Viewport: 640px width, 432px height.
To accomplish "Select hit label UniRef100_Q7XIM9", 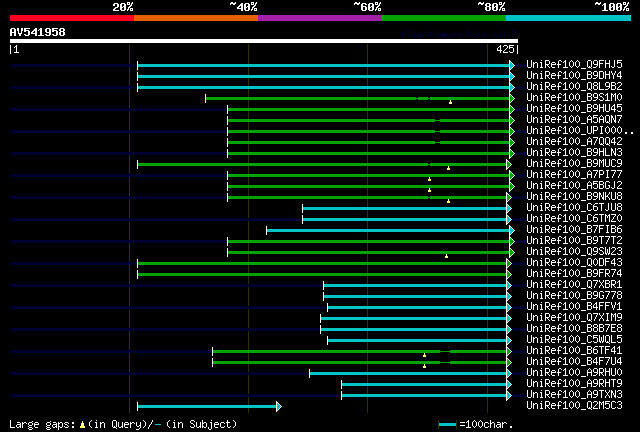I will point(574,318).
